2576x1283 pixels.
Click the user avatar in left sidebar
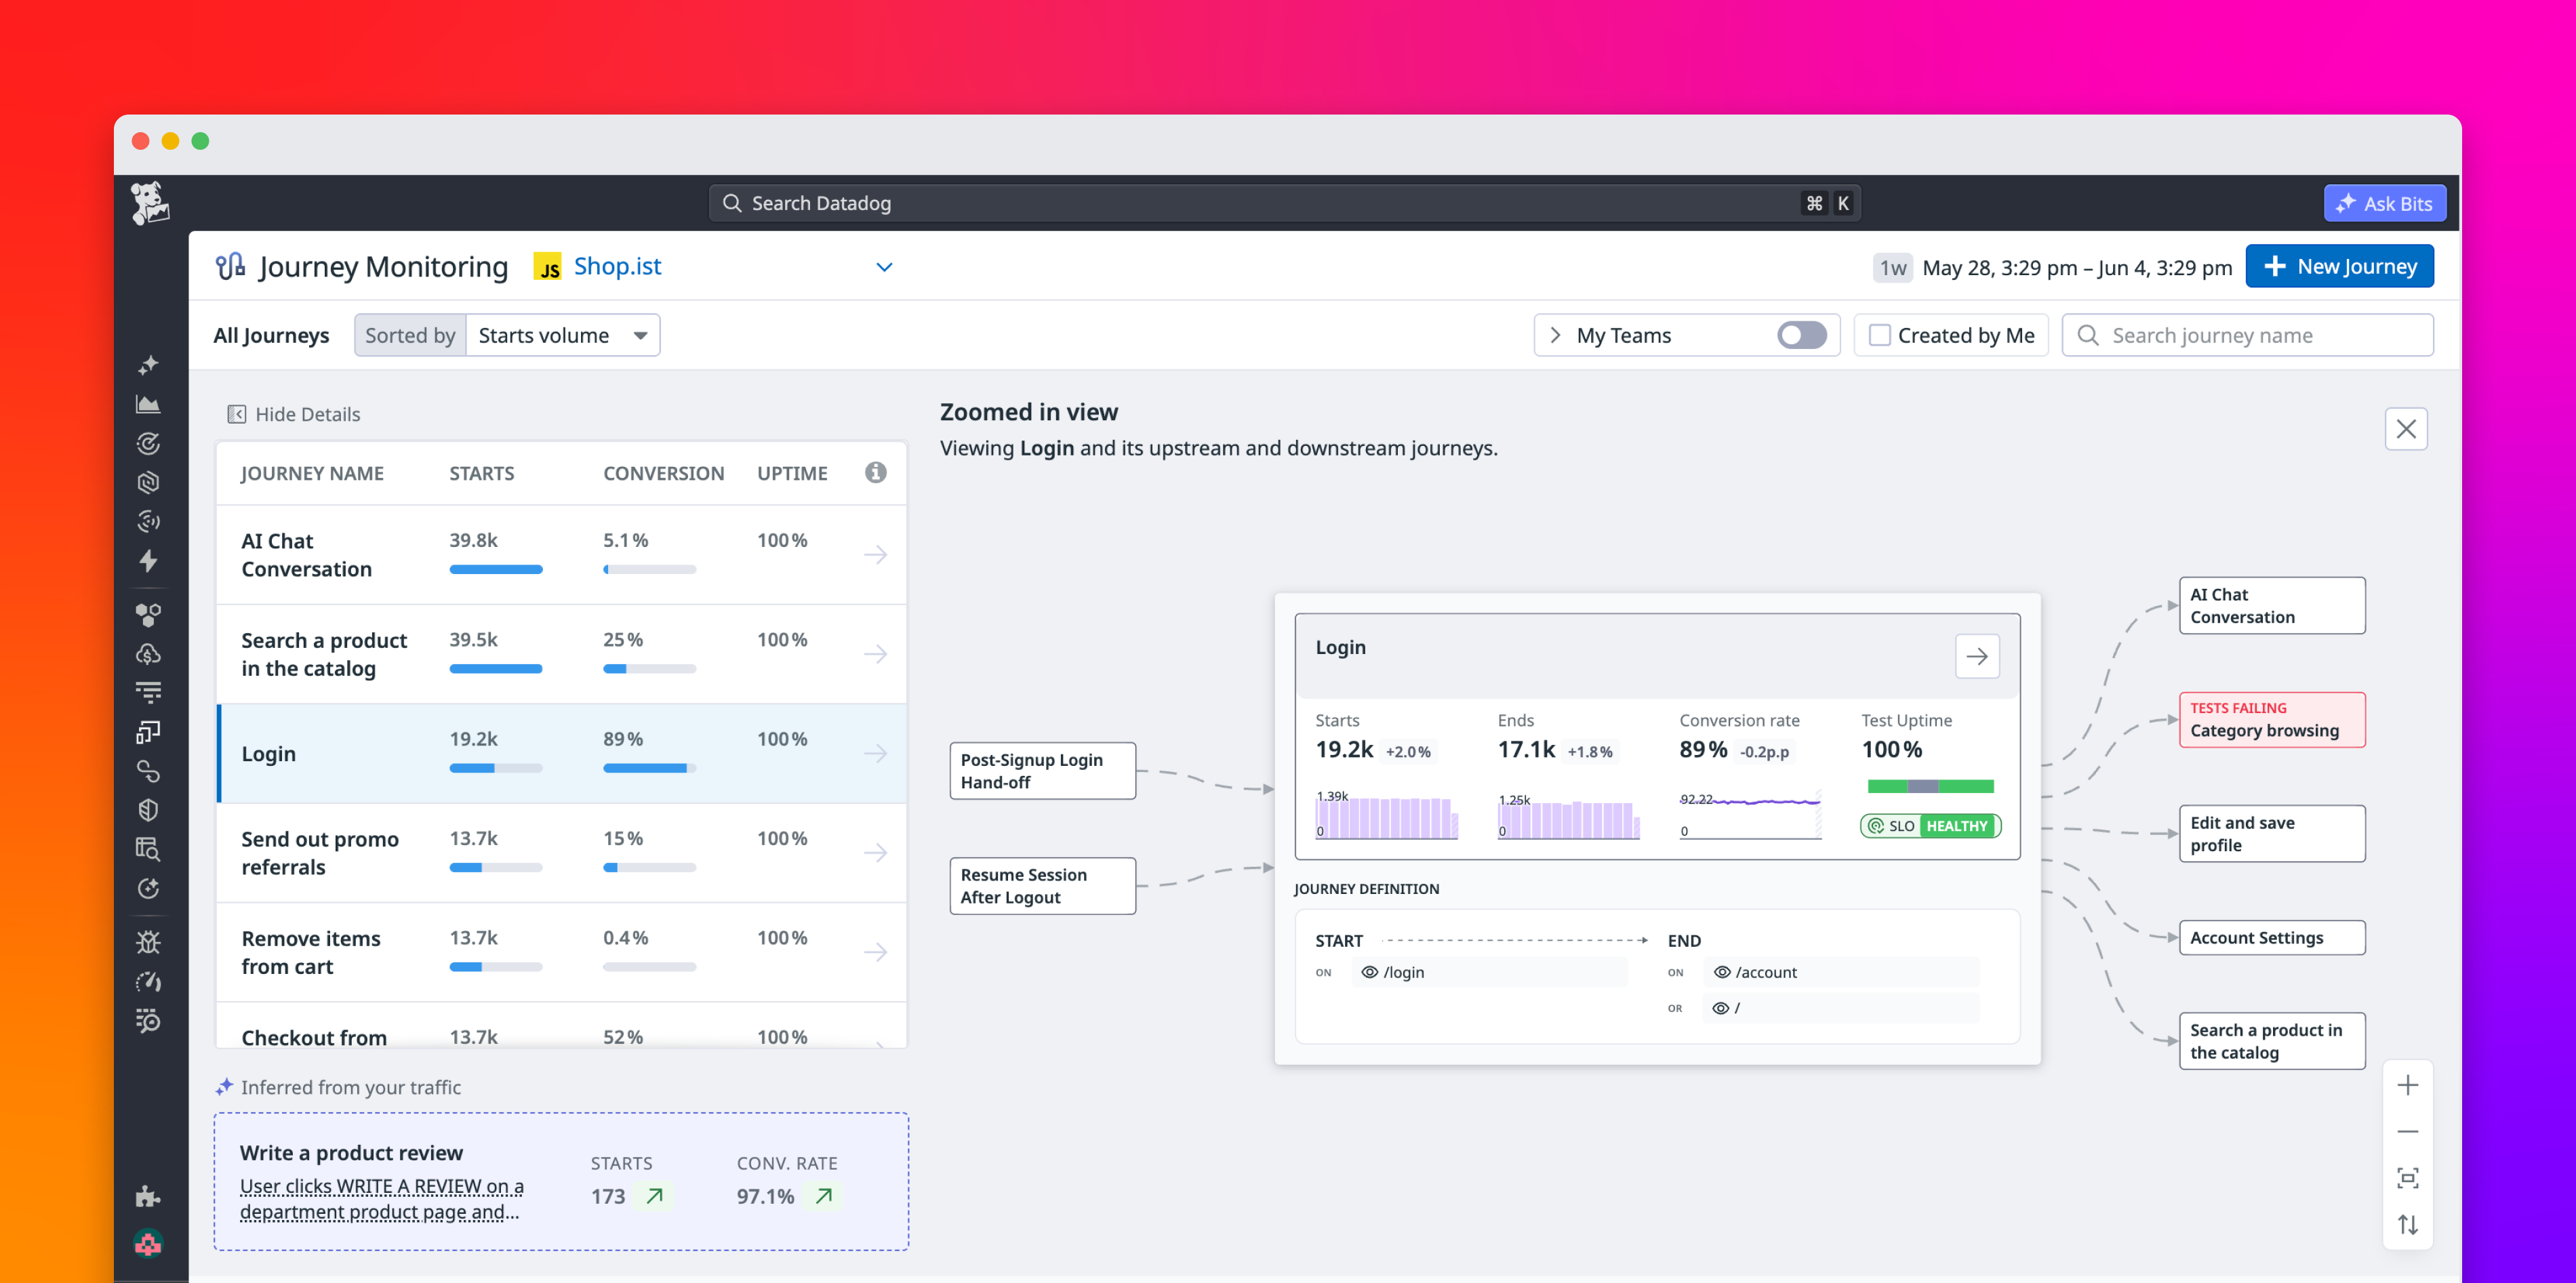(148, 1243)
